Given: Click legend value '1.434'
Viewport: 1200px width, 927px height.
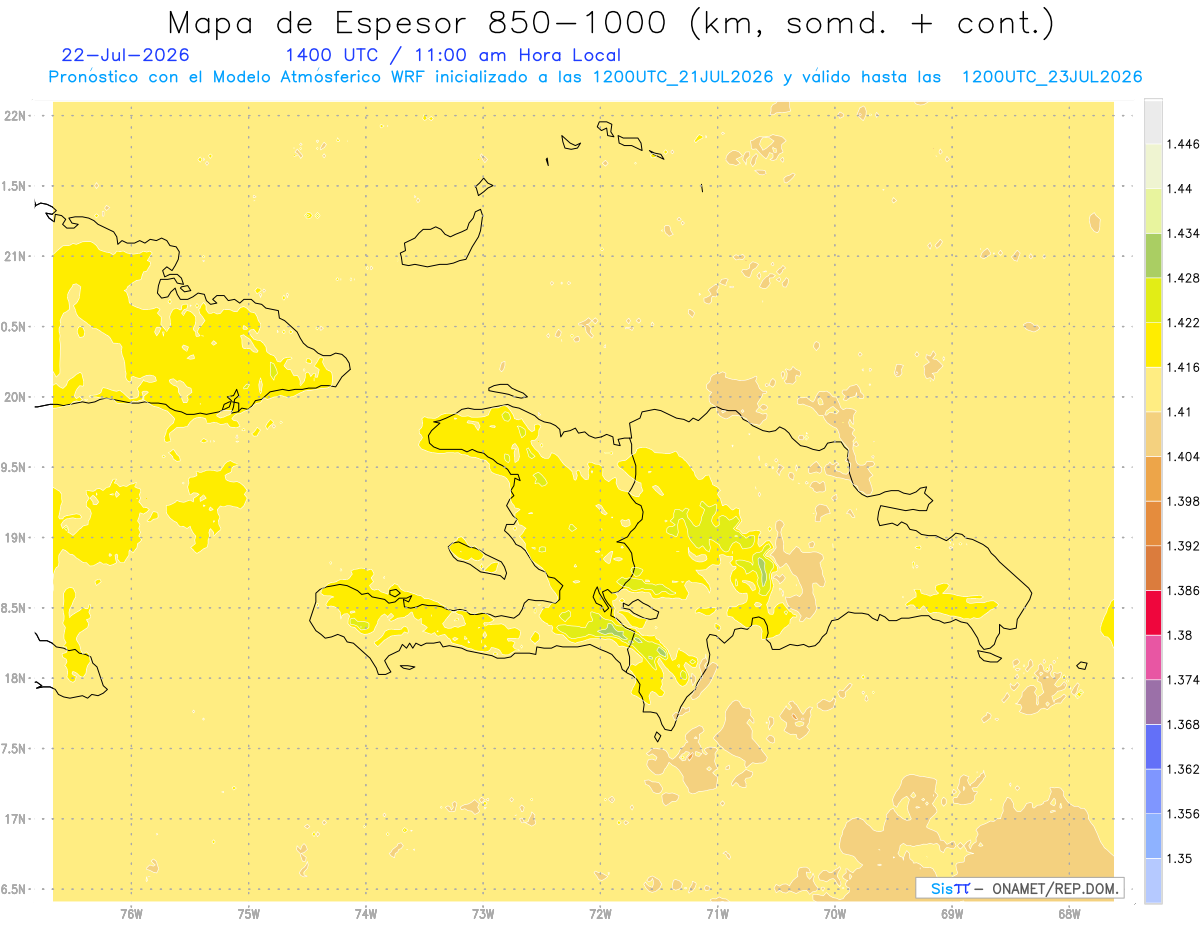Looking at the screenshot, I should point(1184,233).
